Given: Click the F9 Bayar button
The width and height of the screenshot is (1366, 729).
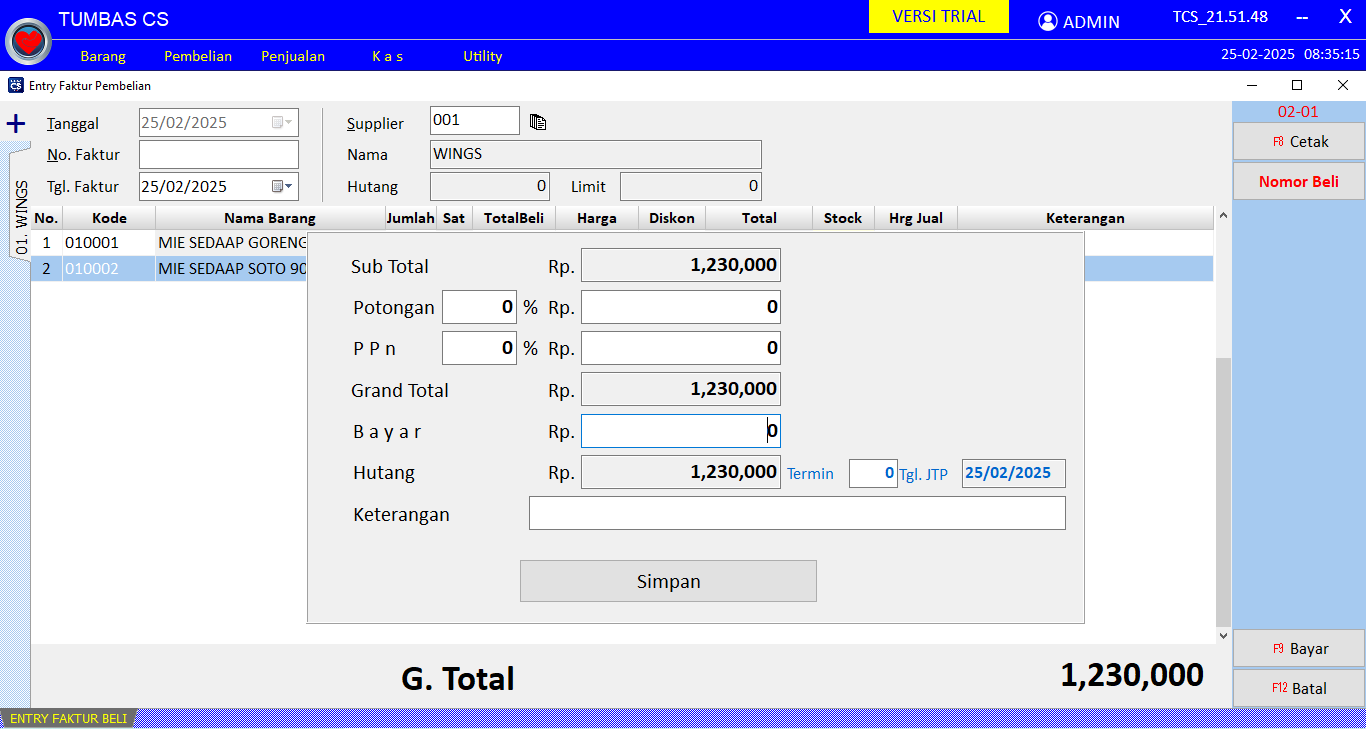Looking at the screenshot, I should (x=1298, y=648).
